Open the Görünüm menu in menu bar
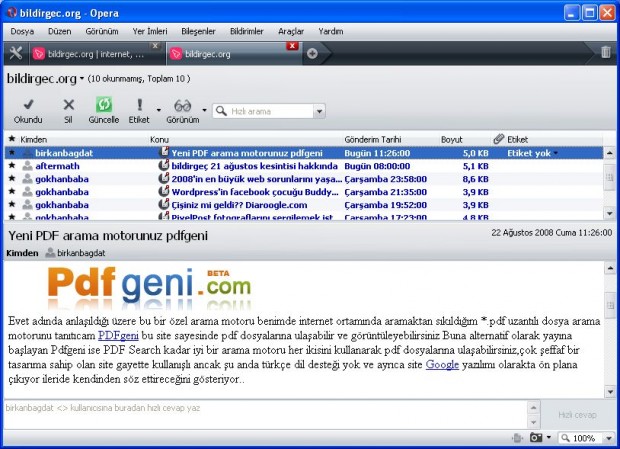Image resolution: width=620 pixels, height=449 pixels. point(102,31)
